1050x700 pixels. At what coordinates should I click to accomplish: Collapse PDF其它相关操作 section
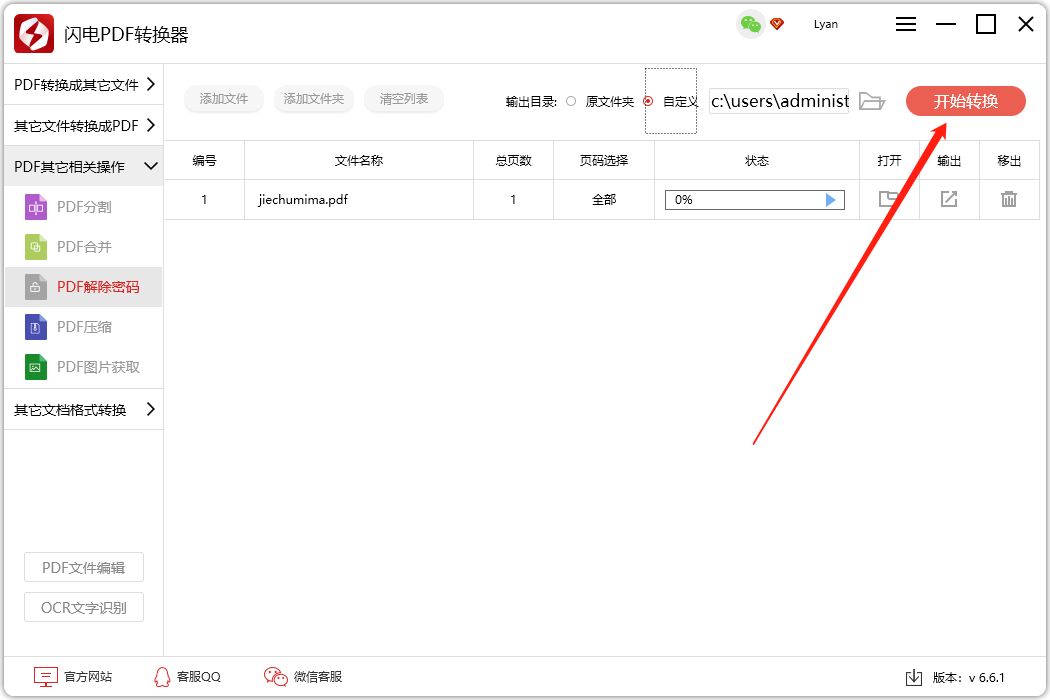pyautogui.click(x=84, y=166)
